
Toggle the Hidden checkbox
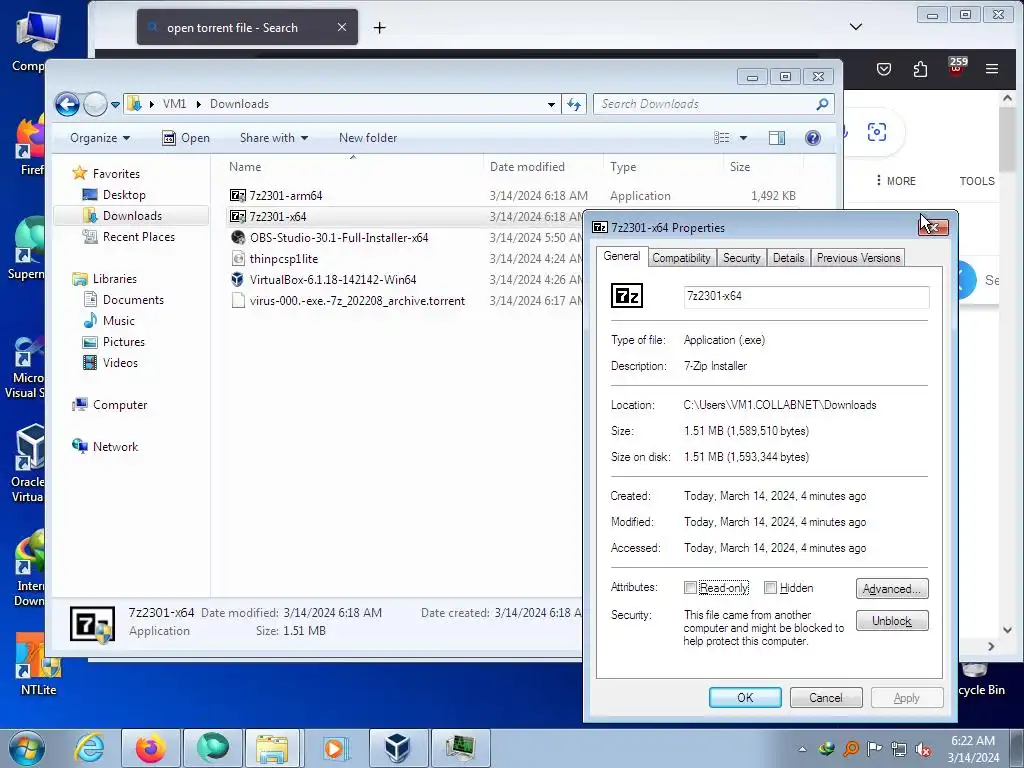pyautogui.click(x=771, y=588)
